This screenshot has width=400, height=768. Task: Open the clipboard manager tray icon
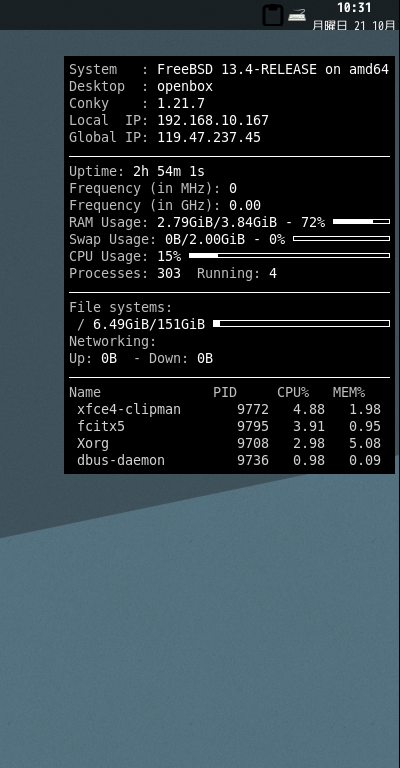273,15
